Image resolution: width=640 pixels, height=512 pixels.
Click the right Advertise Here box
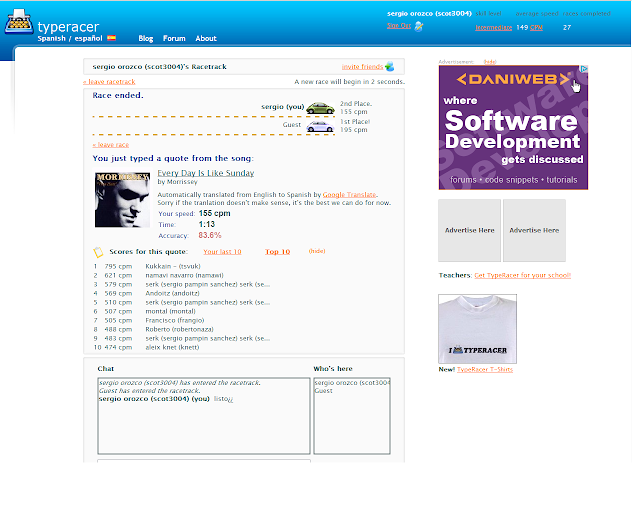coord(534,230)
